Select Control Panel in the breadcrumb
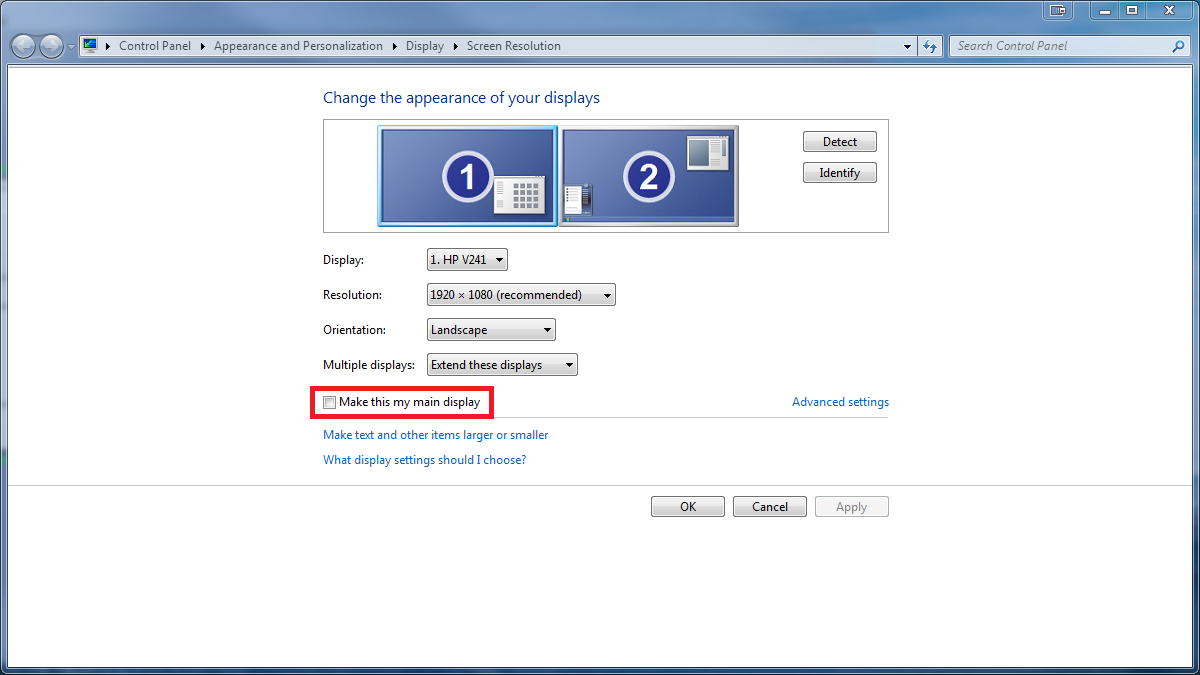The width and height of the screenshot is (1200, 675). [157, 46]
